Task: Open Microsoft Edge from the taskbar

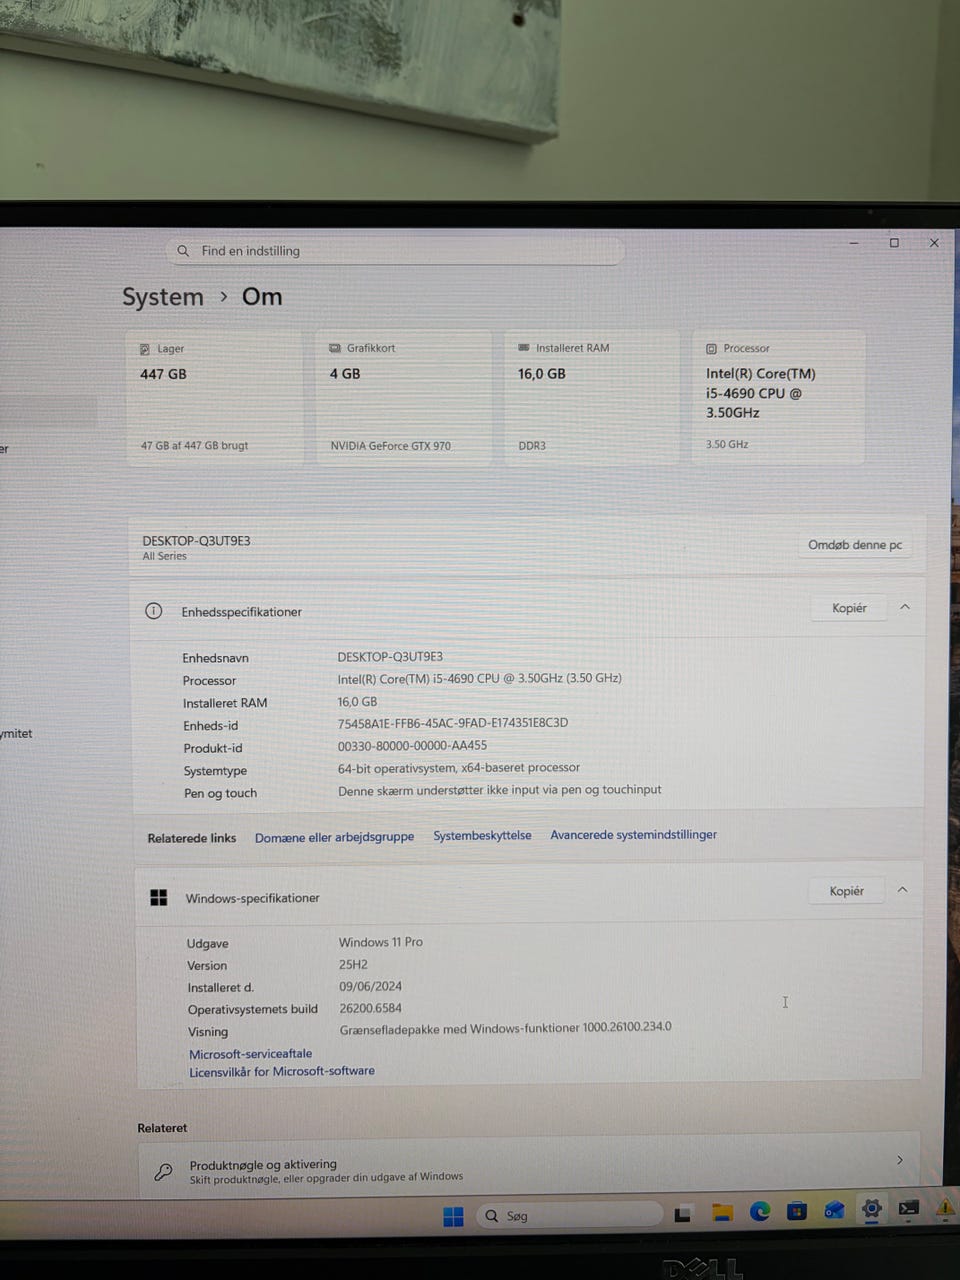Action: coord(760,1212)
